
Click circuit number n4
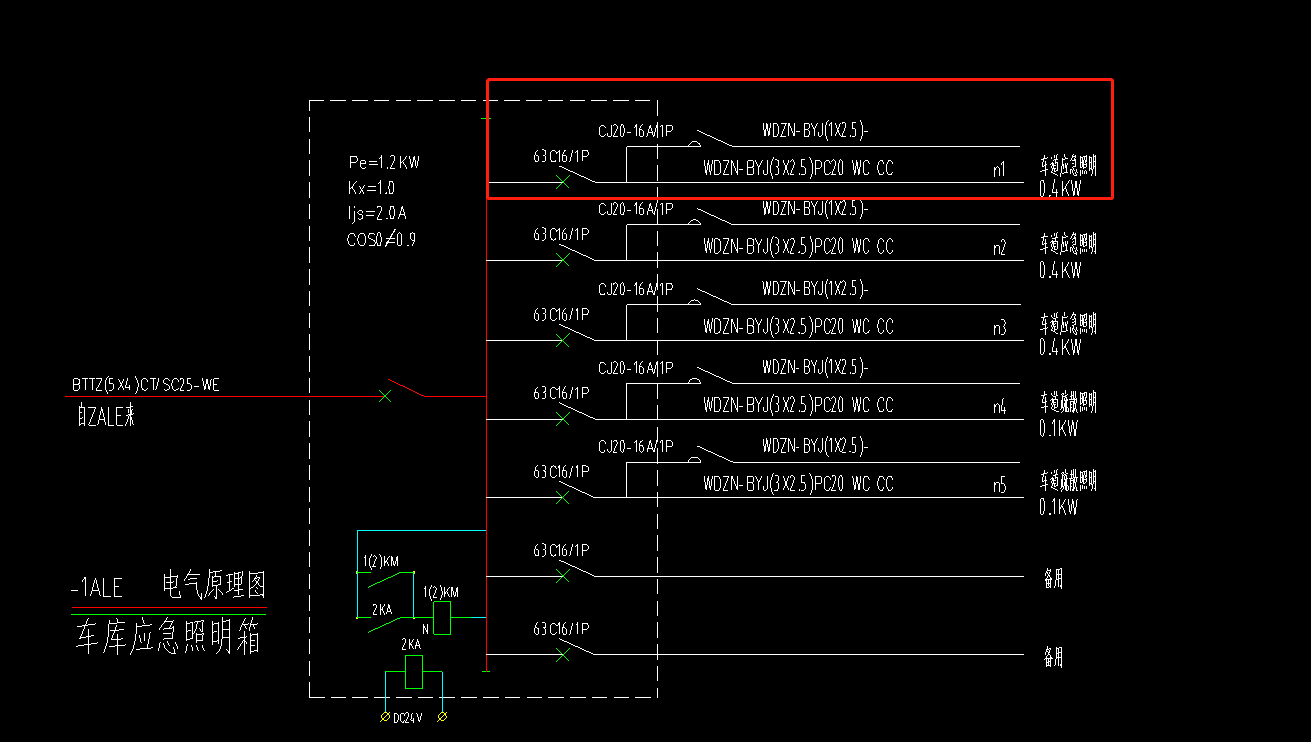coord(999,407)
